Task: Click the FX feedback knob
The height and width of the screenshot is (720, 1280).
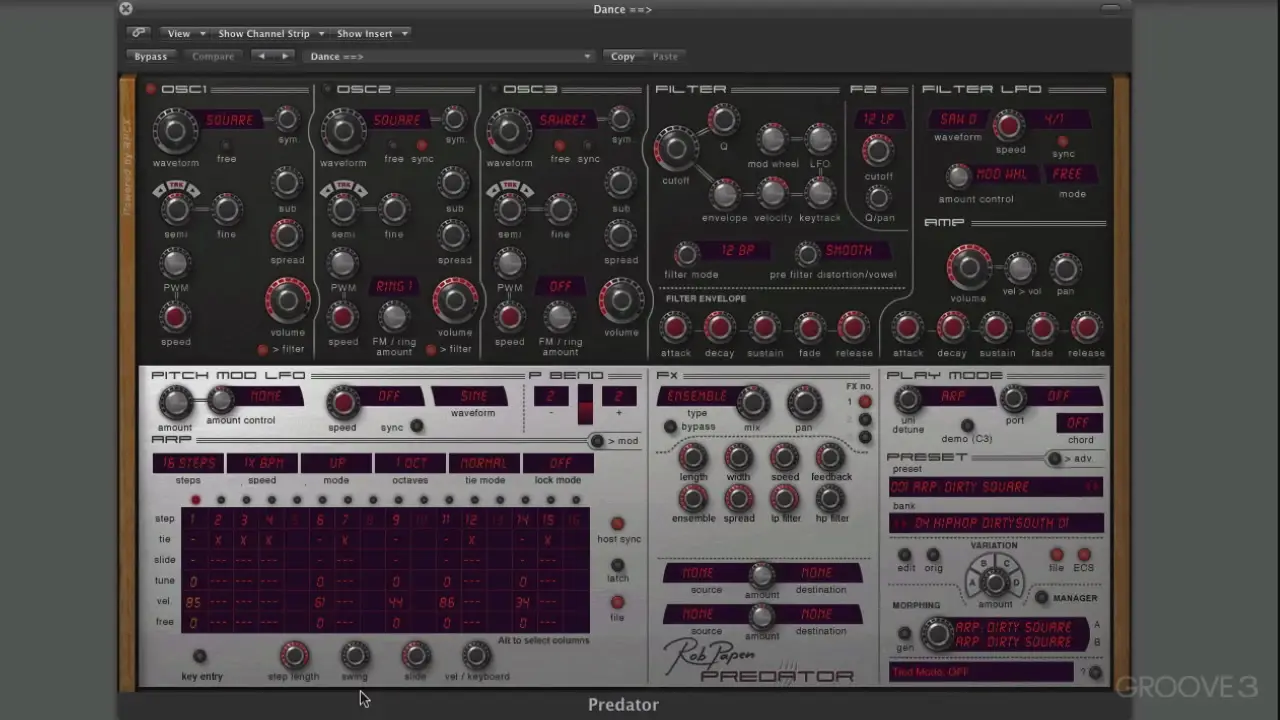Action: coord(830,458)
